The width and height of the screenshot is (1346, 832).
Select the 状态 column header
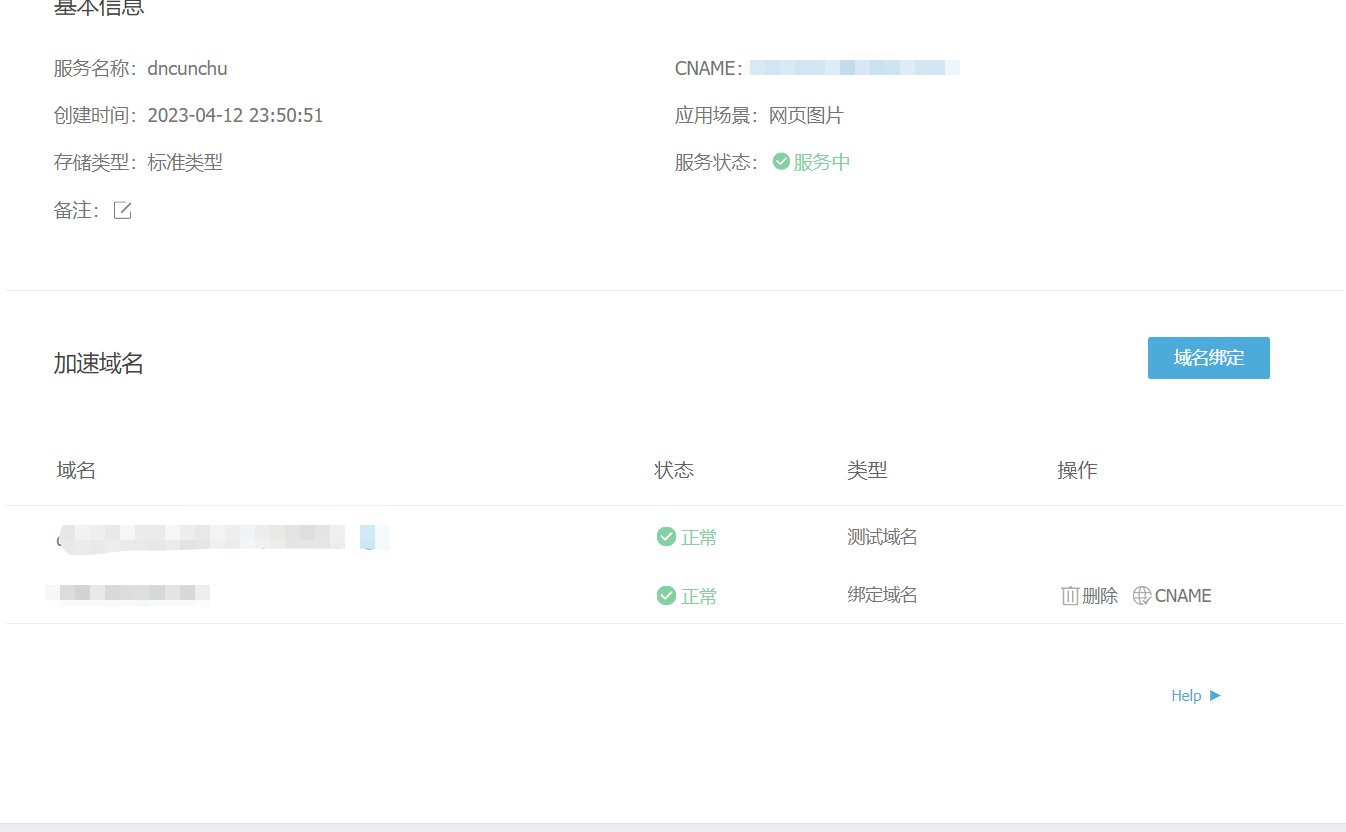click(x=674, y=470)
